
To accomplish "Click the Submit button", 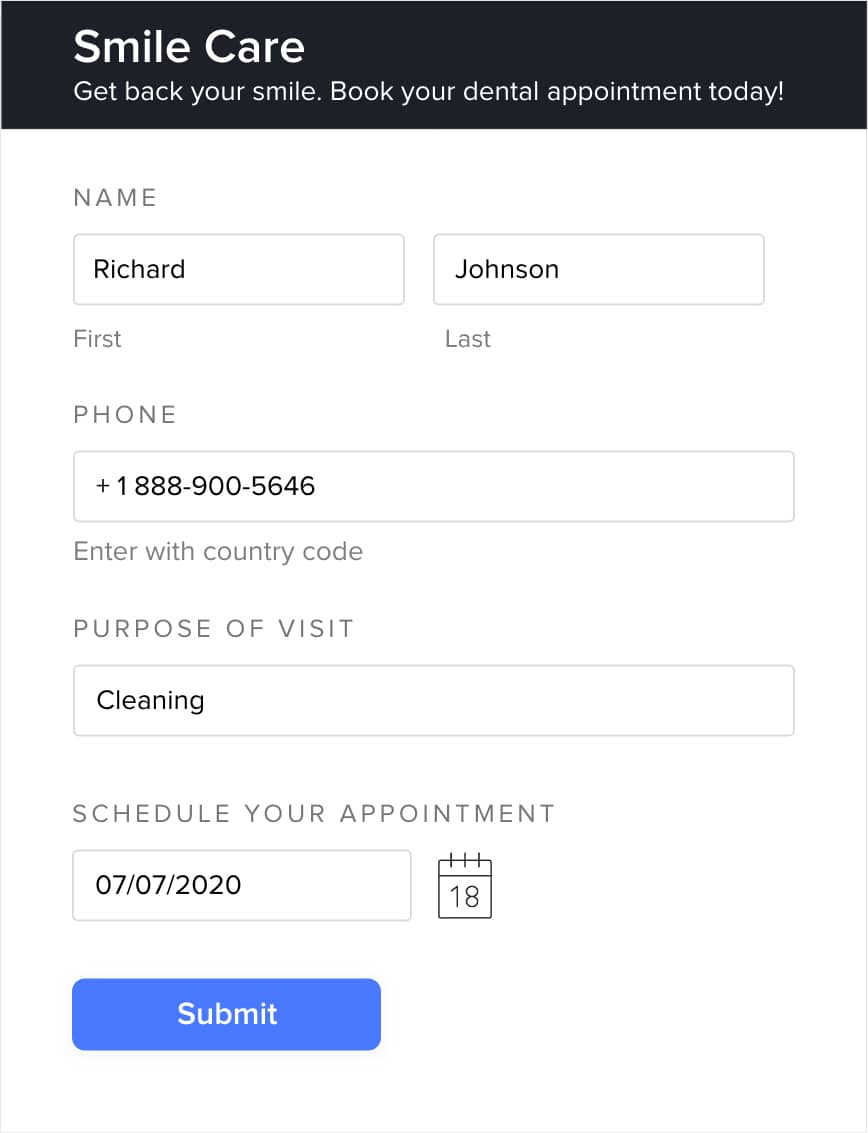I will tap(226, 1014).
